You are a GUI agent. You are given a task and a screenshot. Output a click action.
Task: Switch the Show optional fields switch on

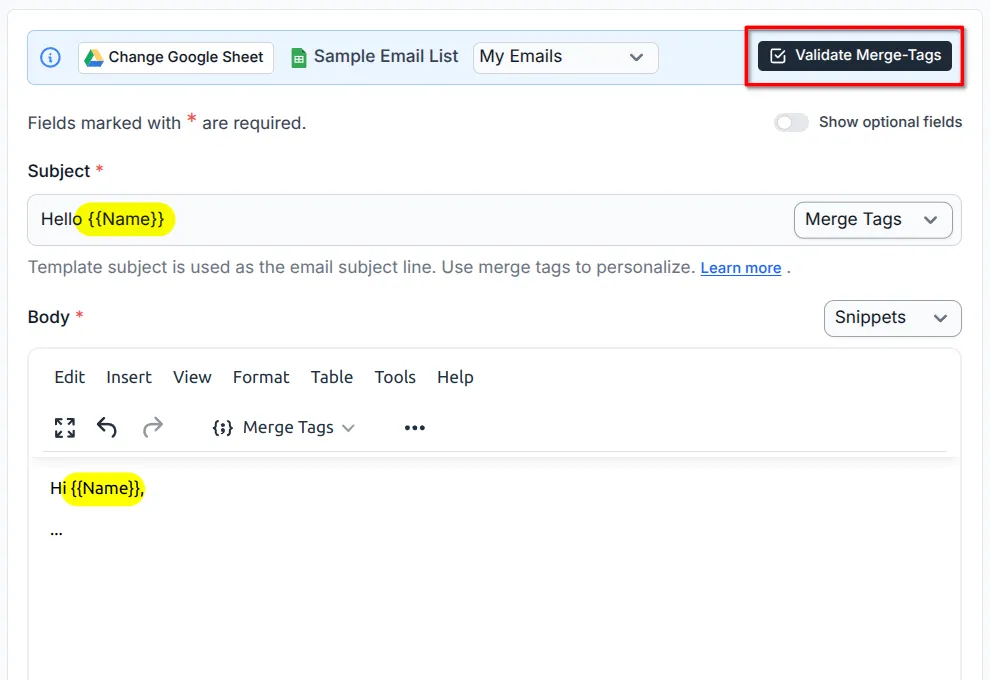791,122
